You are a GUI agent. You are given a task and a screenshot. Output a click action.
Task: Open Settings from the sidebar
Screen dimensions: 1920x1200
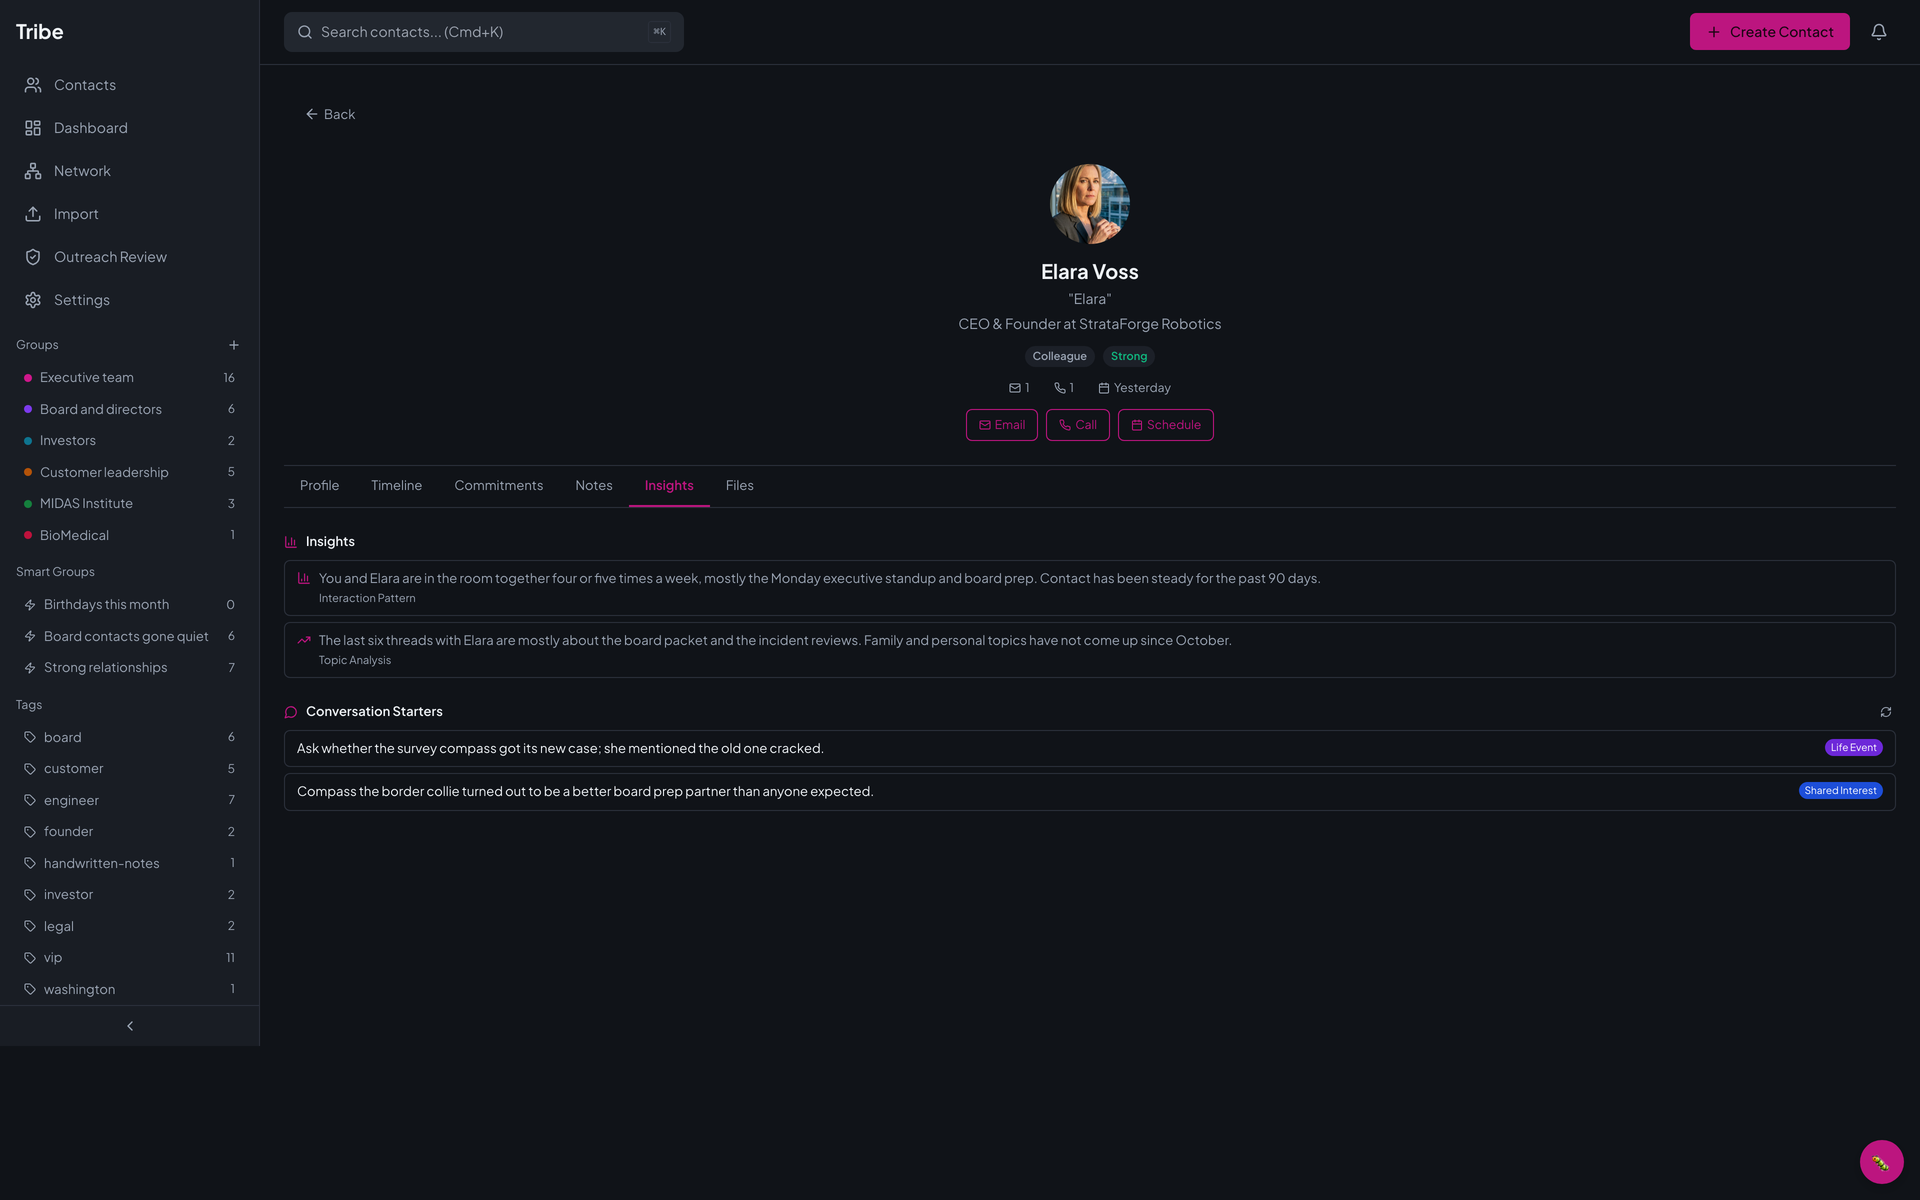pyautogui.click(x=130, y=300)
